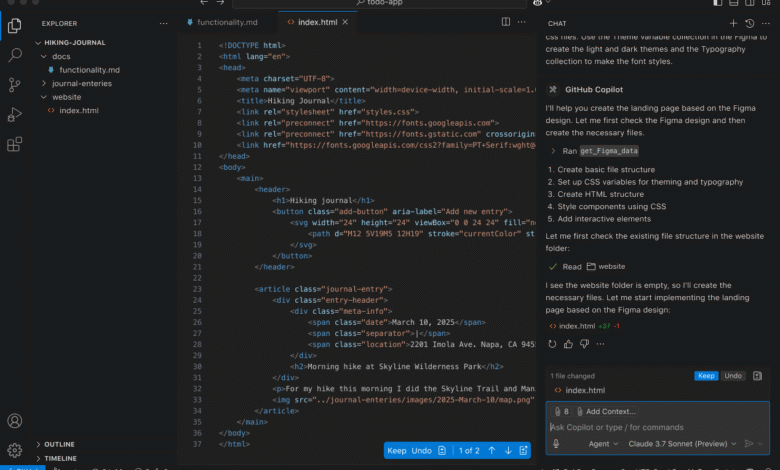This screenshot has height=470, width=780.
Task: Navigate forward with title bar arrow
Action: click(220, 2)
